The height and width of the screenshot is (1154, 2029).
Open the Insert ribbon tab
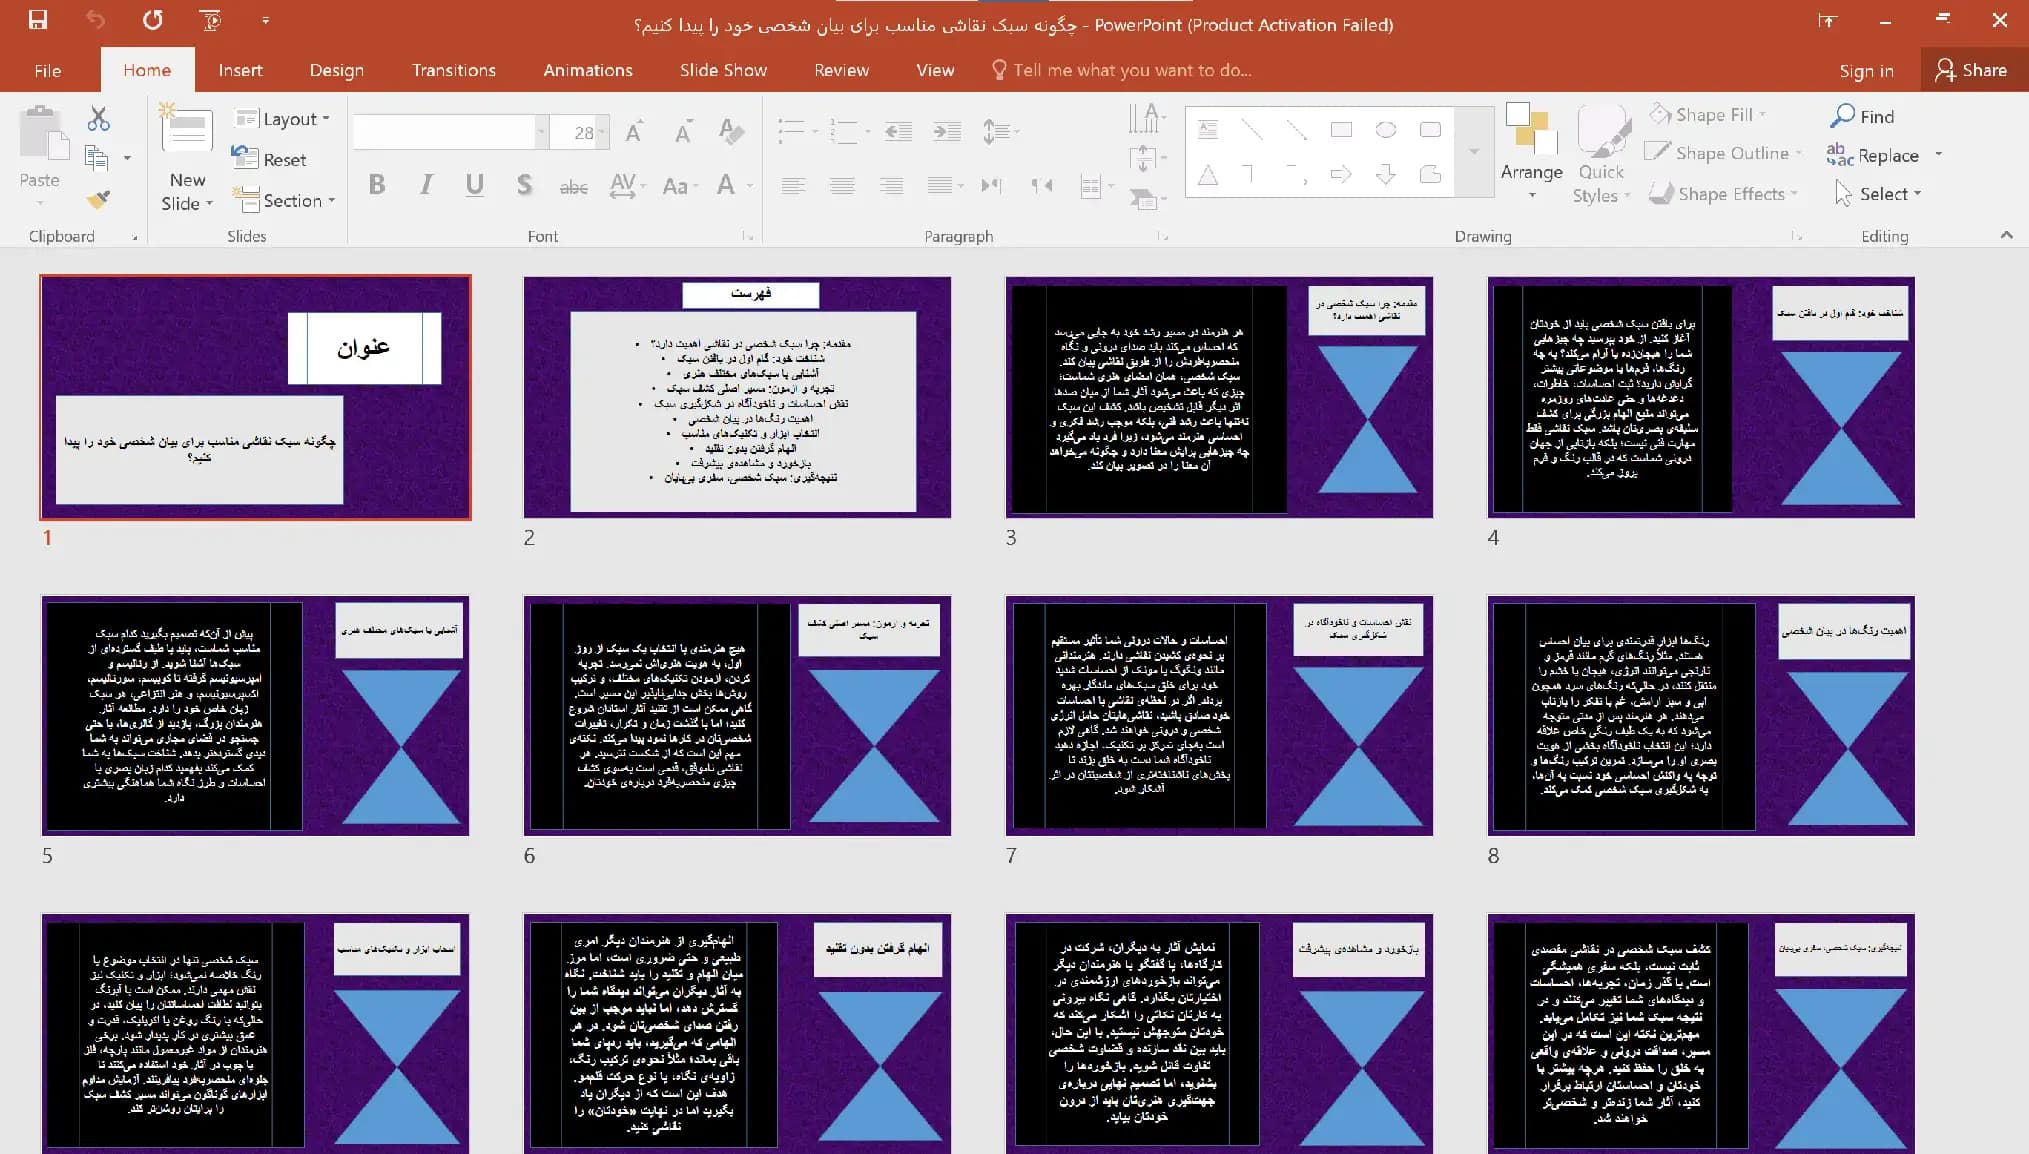click(x=240, y=70)
